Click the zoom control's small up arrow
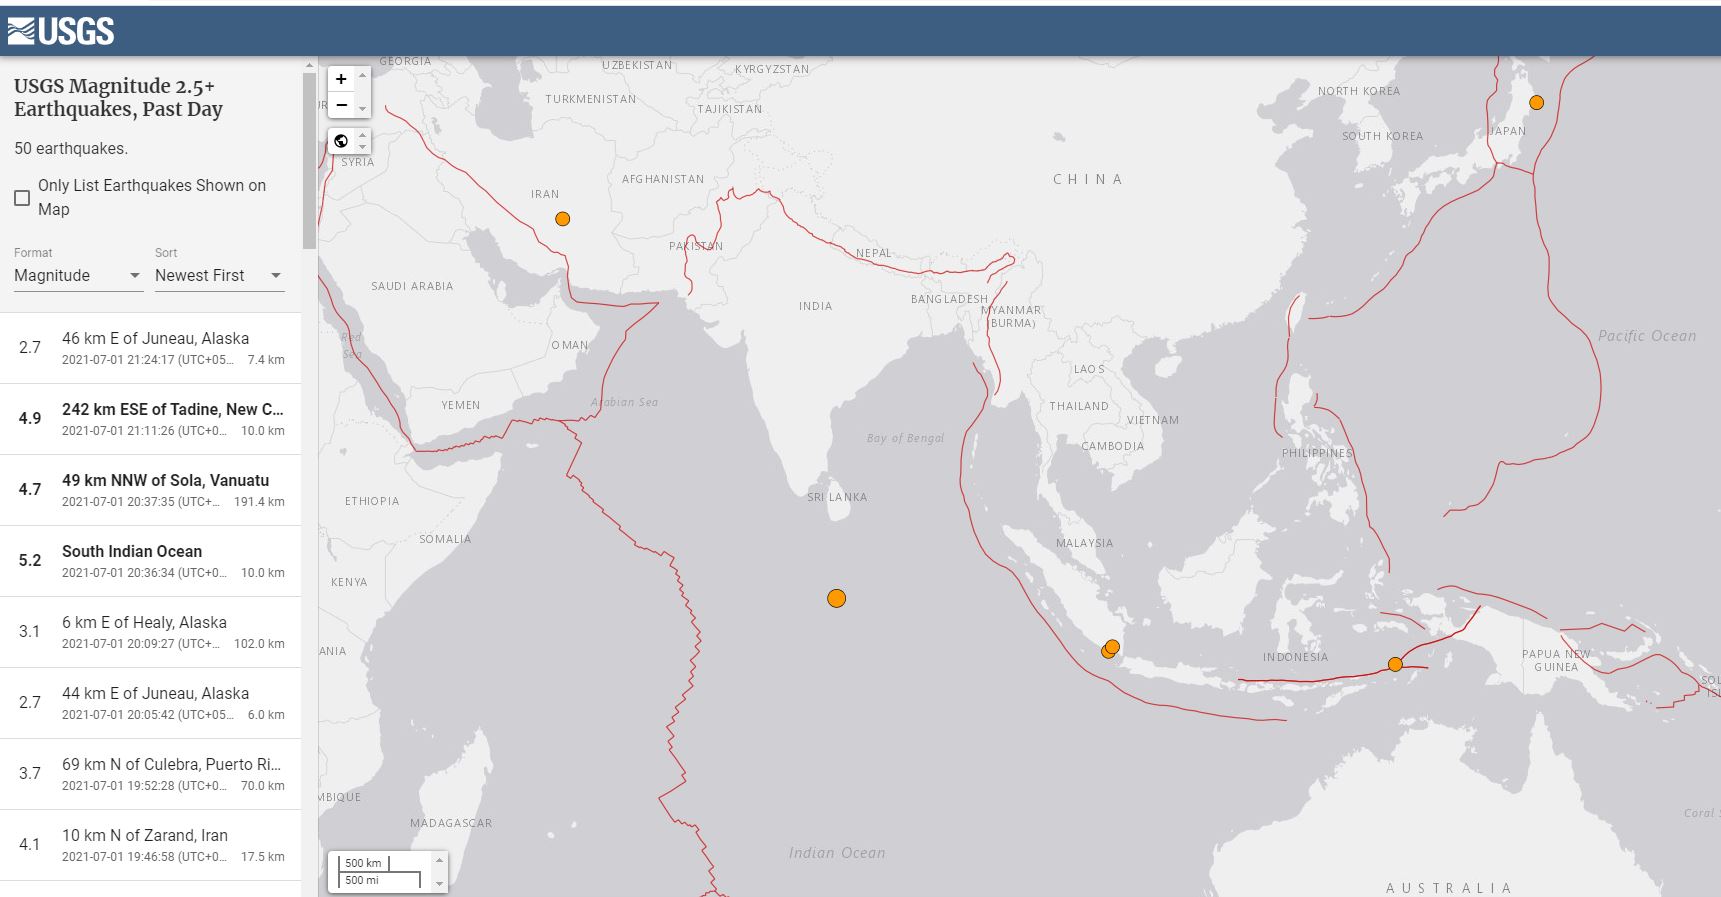Screen dimensions: 1721x897 (x=363, y=75)
